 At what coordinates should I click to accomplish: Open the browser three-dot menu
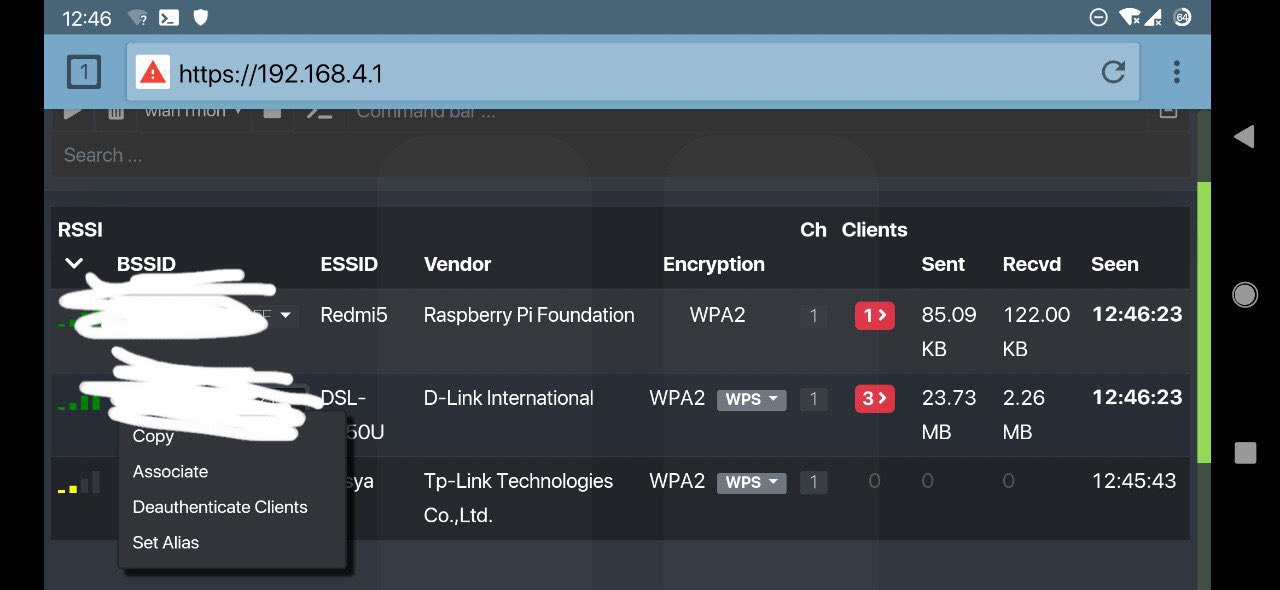(1176, 72)
